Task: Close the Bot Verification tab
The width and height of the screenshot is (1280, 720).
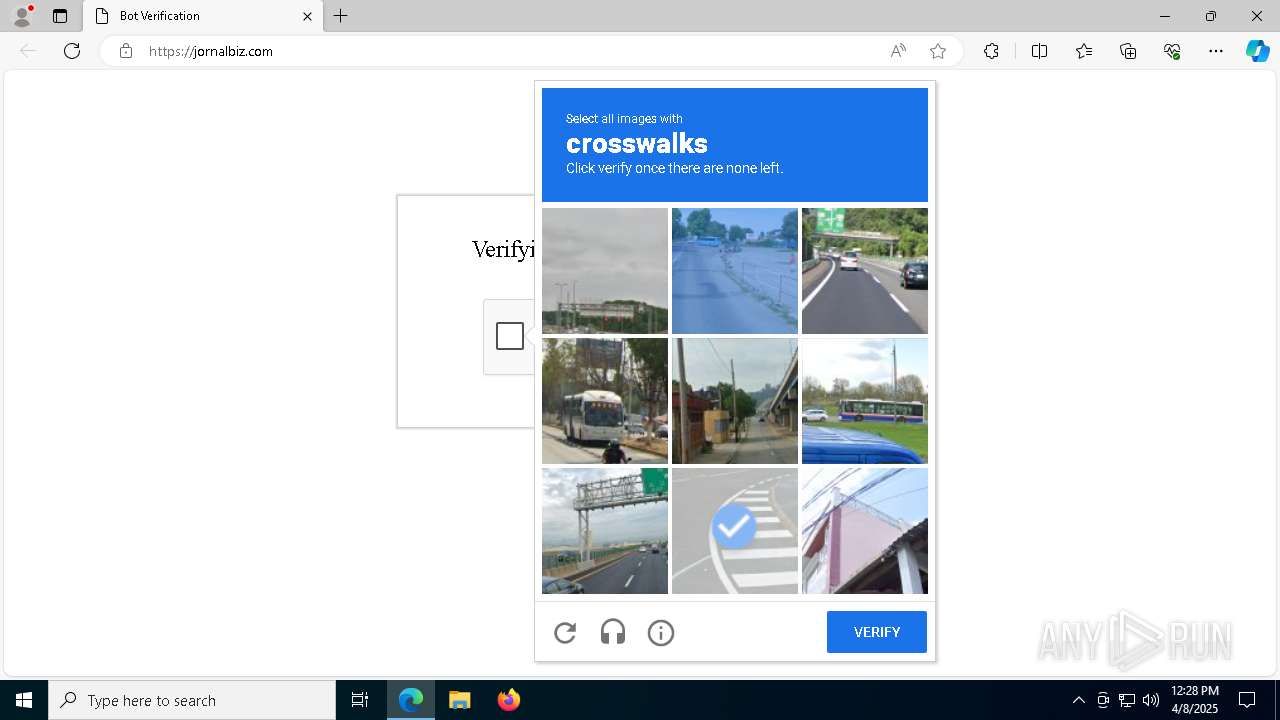Action: (x=307, y=16)
